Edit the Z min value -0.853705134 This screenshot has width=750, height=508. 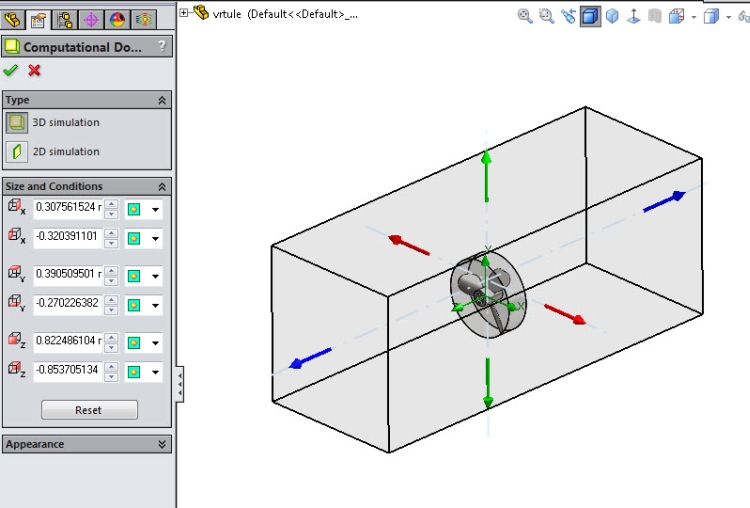pos(68,370)
